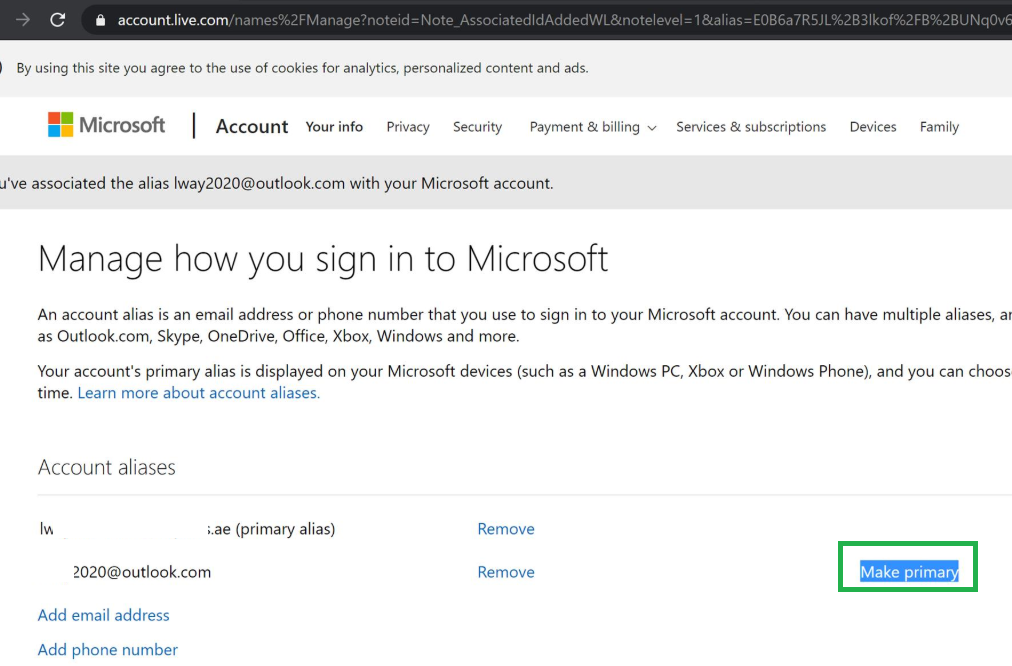Open the Family tab
This screenshot has width=1012, height=666.
point(939,126)
